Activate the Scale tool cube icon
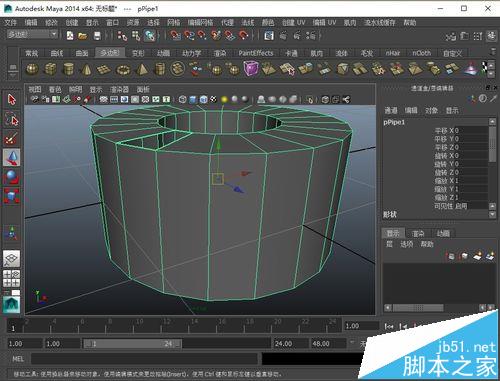 (12, 196)
